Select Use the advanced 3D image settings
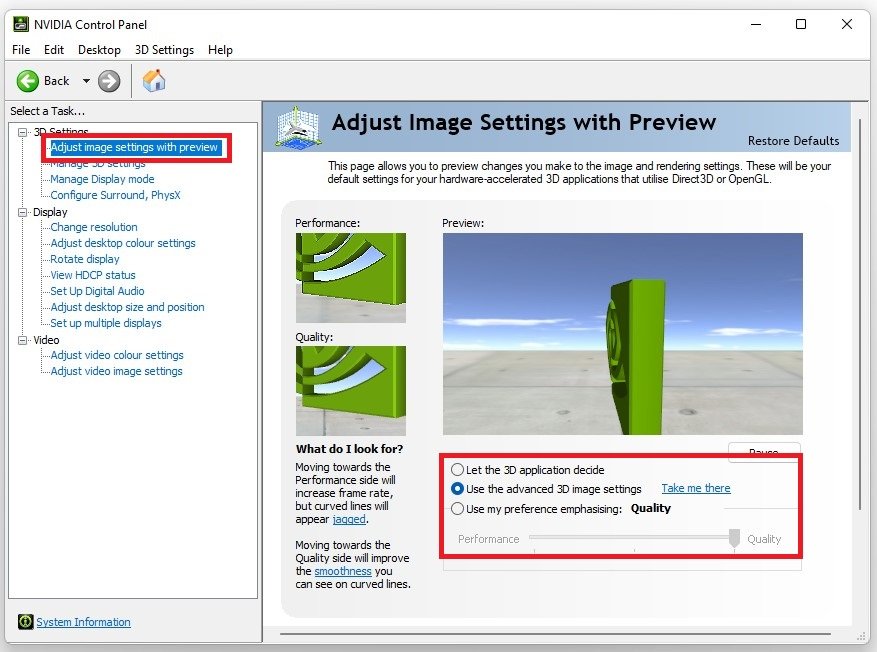 click(x=458, y=489)
